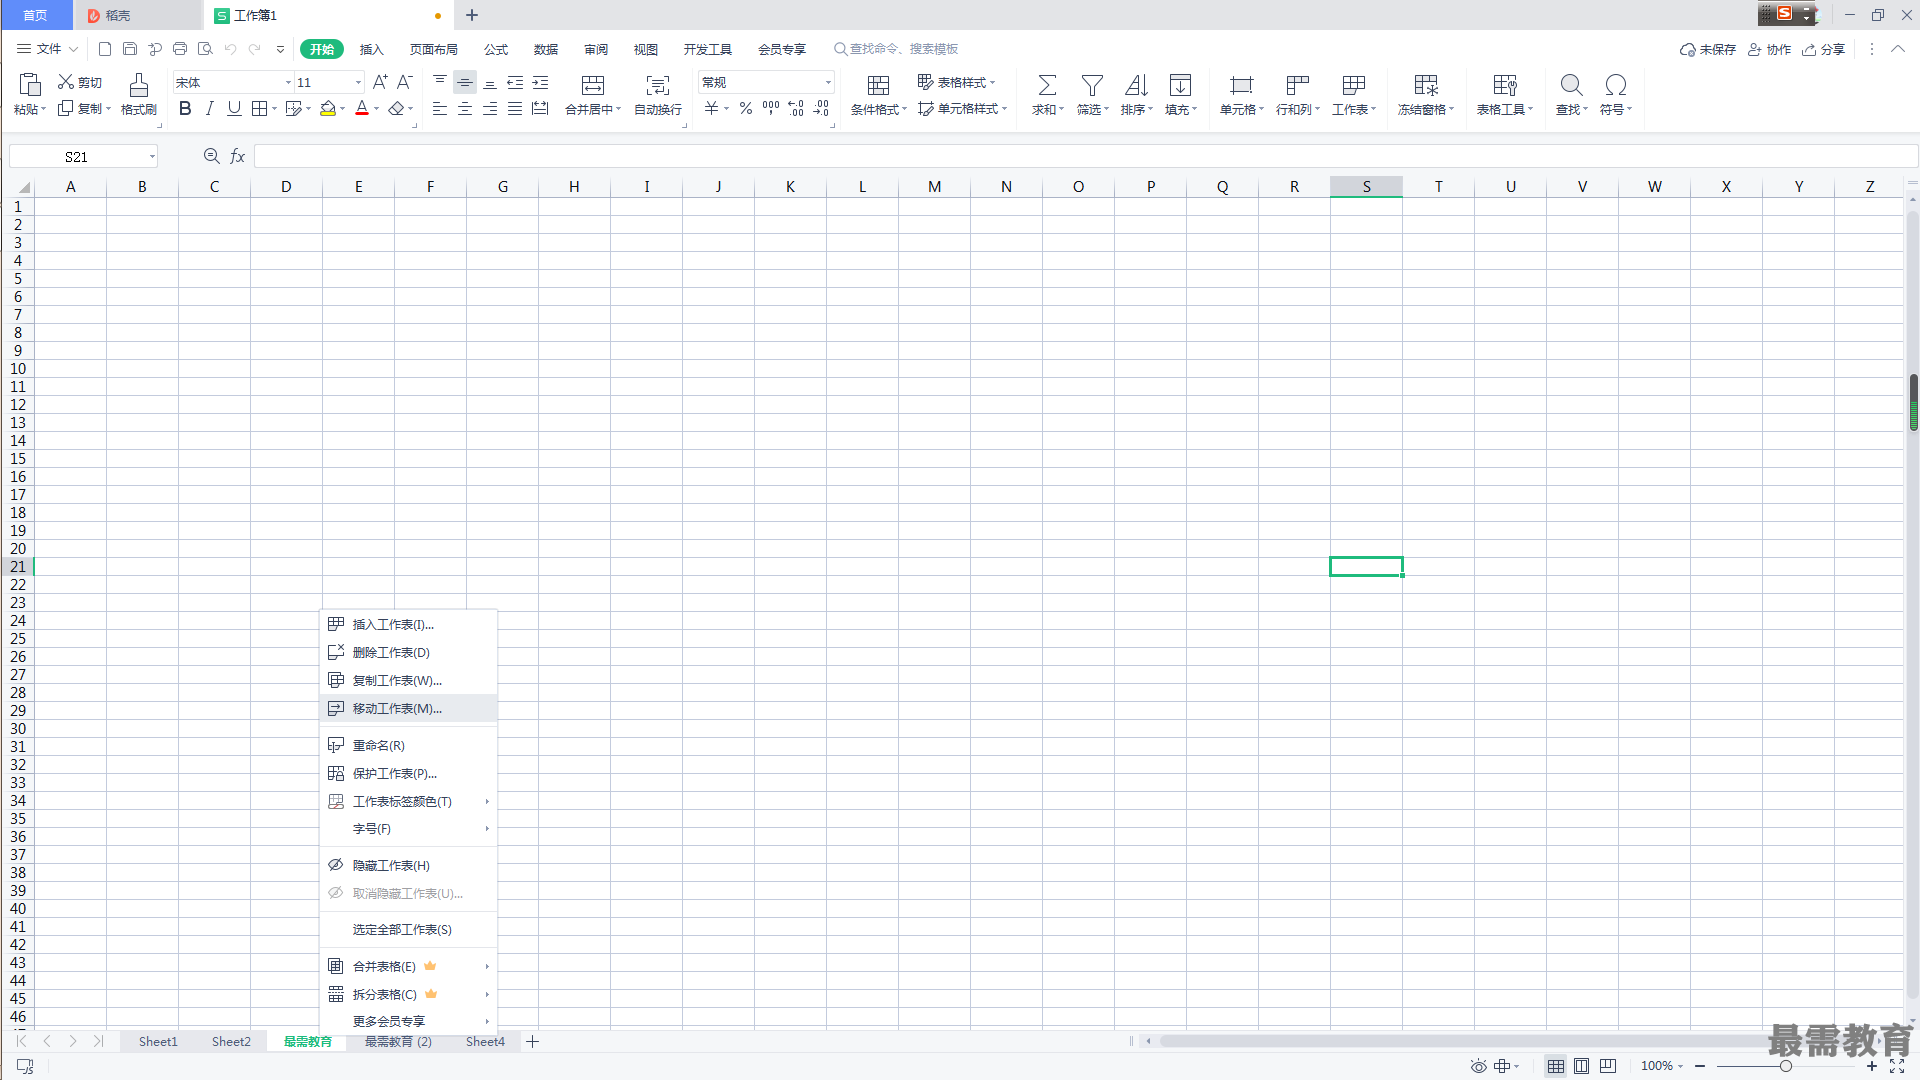This screenshot has width=1920, height=1080.
Task: Apply the fill color bucket
Action: tap(328, 109)
